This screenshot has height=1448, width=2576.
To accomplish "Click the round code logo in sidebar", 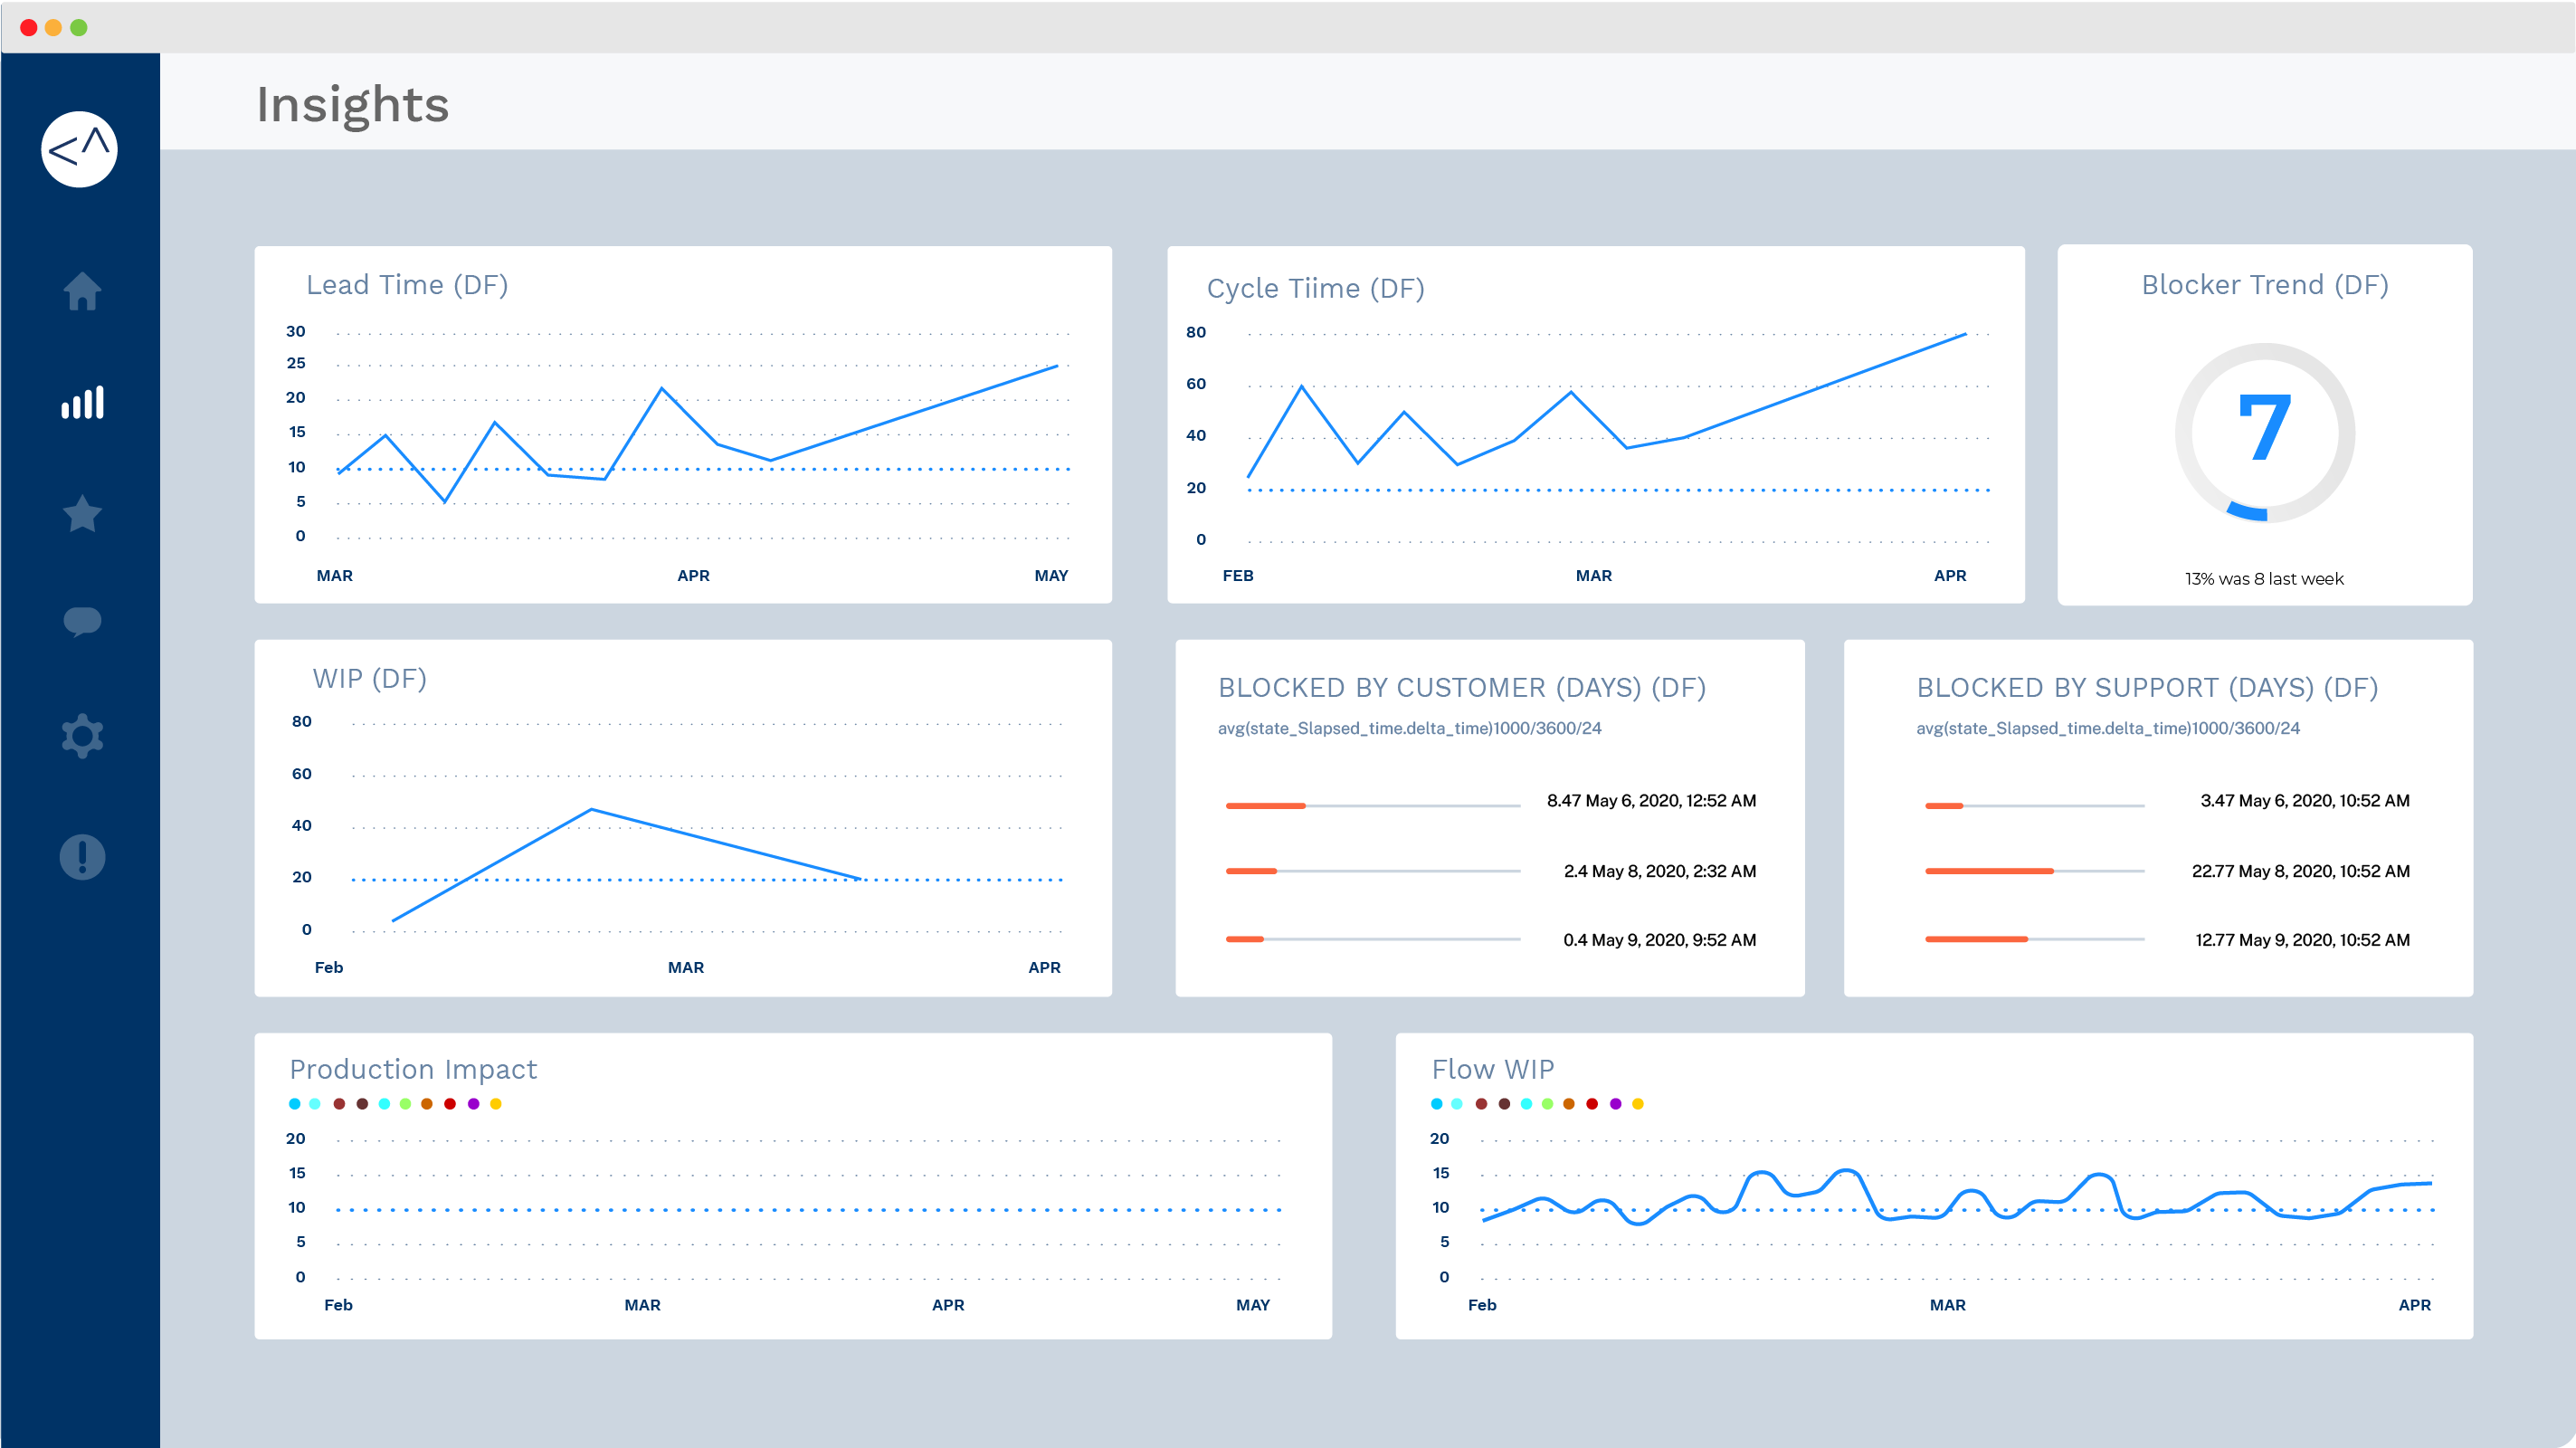I will click(x=79, y=150).
